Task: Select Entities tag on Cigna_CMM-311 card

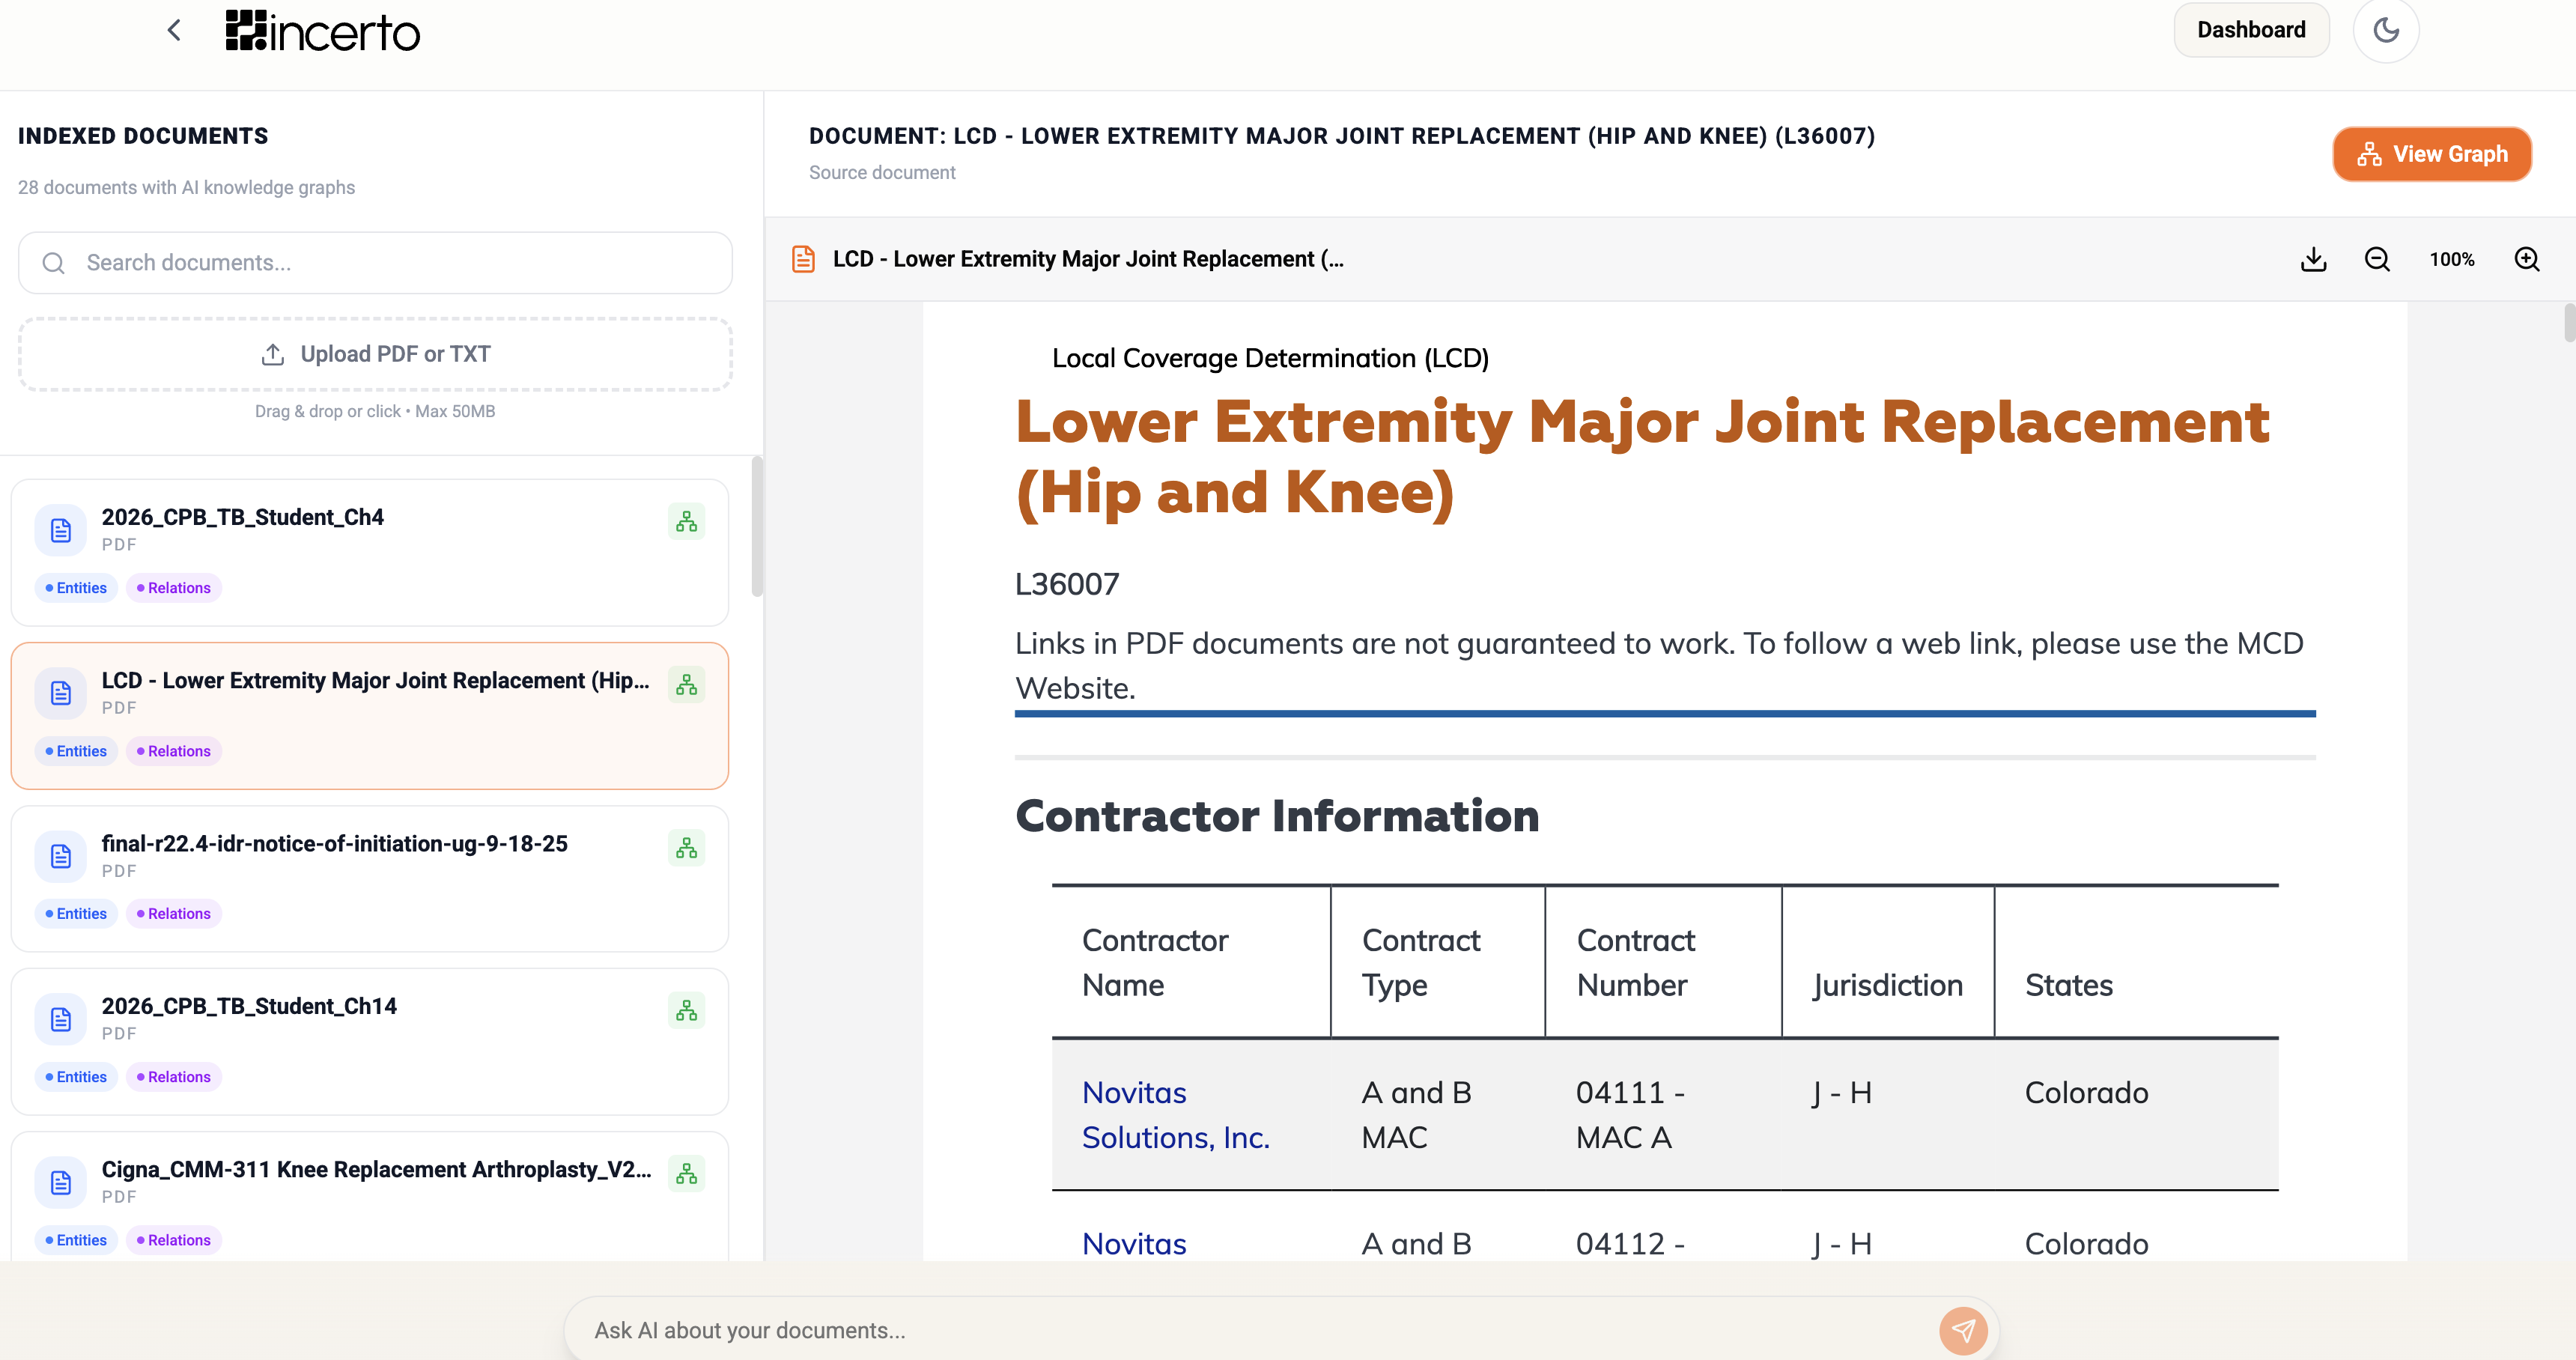Action: 76,1240
